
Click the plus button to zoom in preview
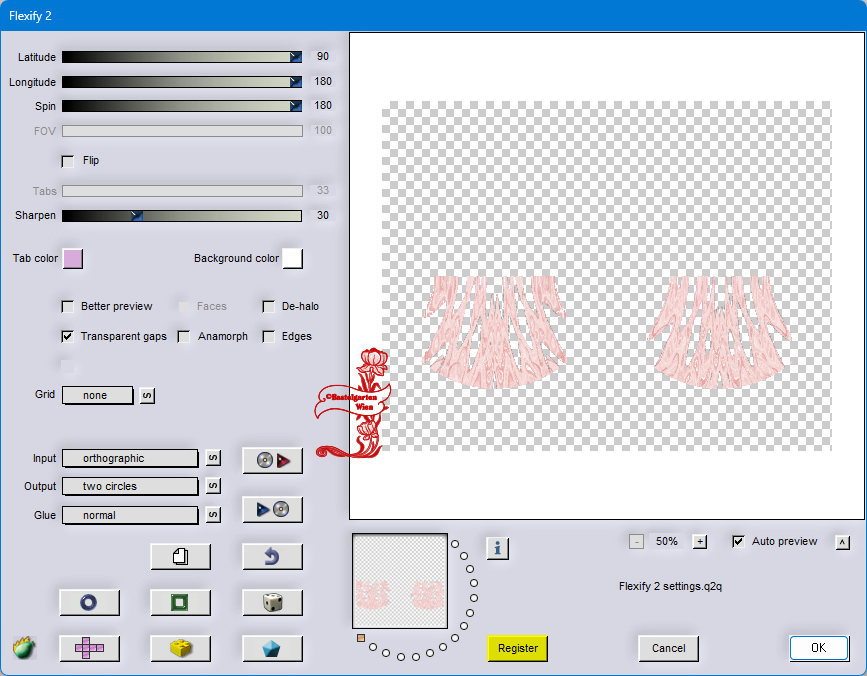pyautogui.click(x=700, y=541)
